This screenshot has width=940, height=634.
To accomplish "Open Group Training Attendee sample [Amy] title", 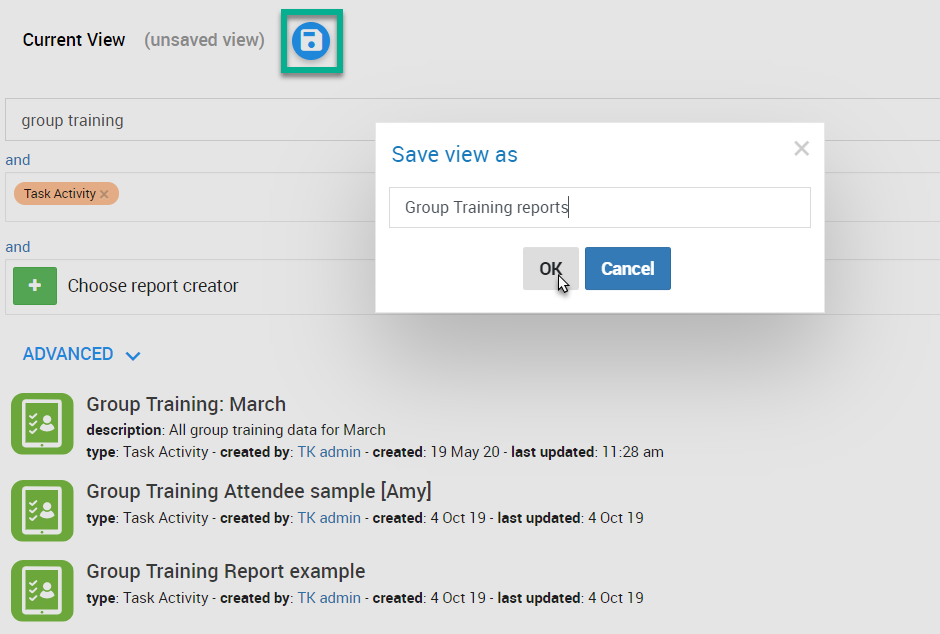I will 259,491.
